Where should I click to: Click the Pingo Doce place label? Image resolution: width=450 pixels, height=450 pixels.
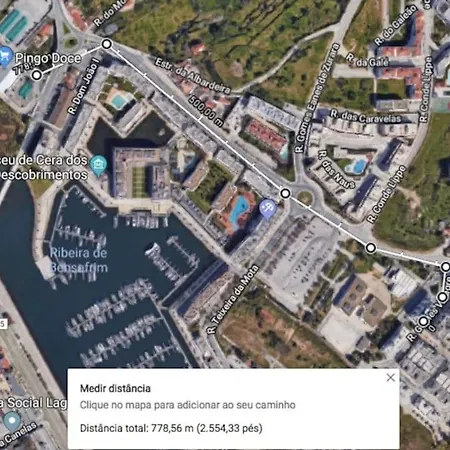coord(48,58)
